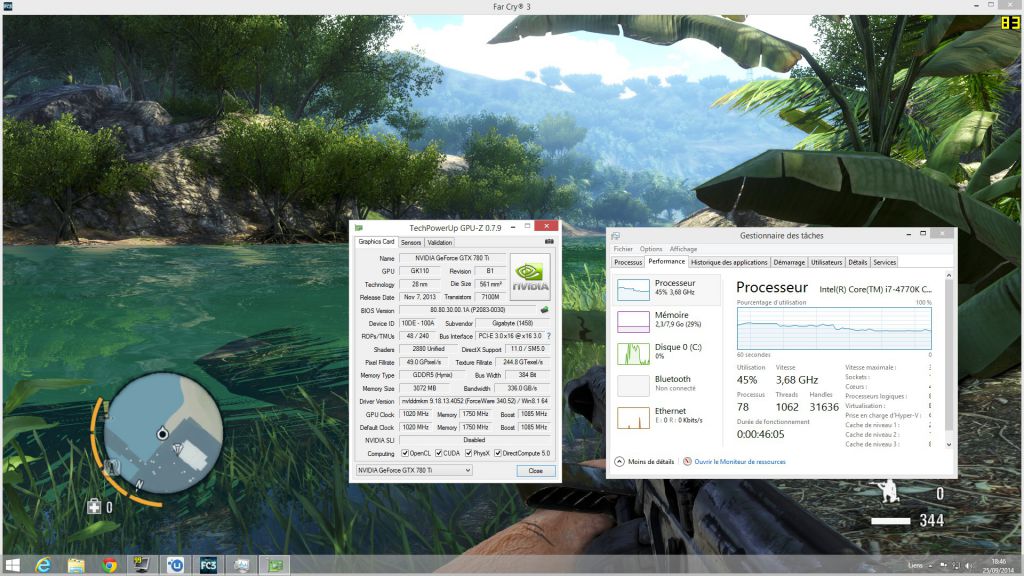Click the NVIDIA SLI Disabled field
Screen dimensions: 1024x576
coord(474,440)
